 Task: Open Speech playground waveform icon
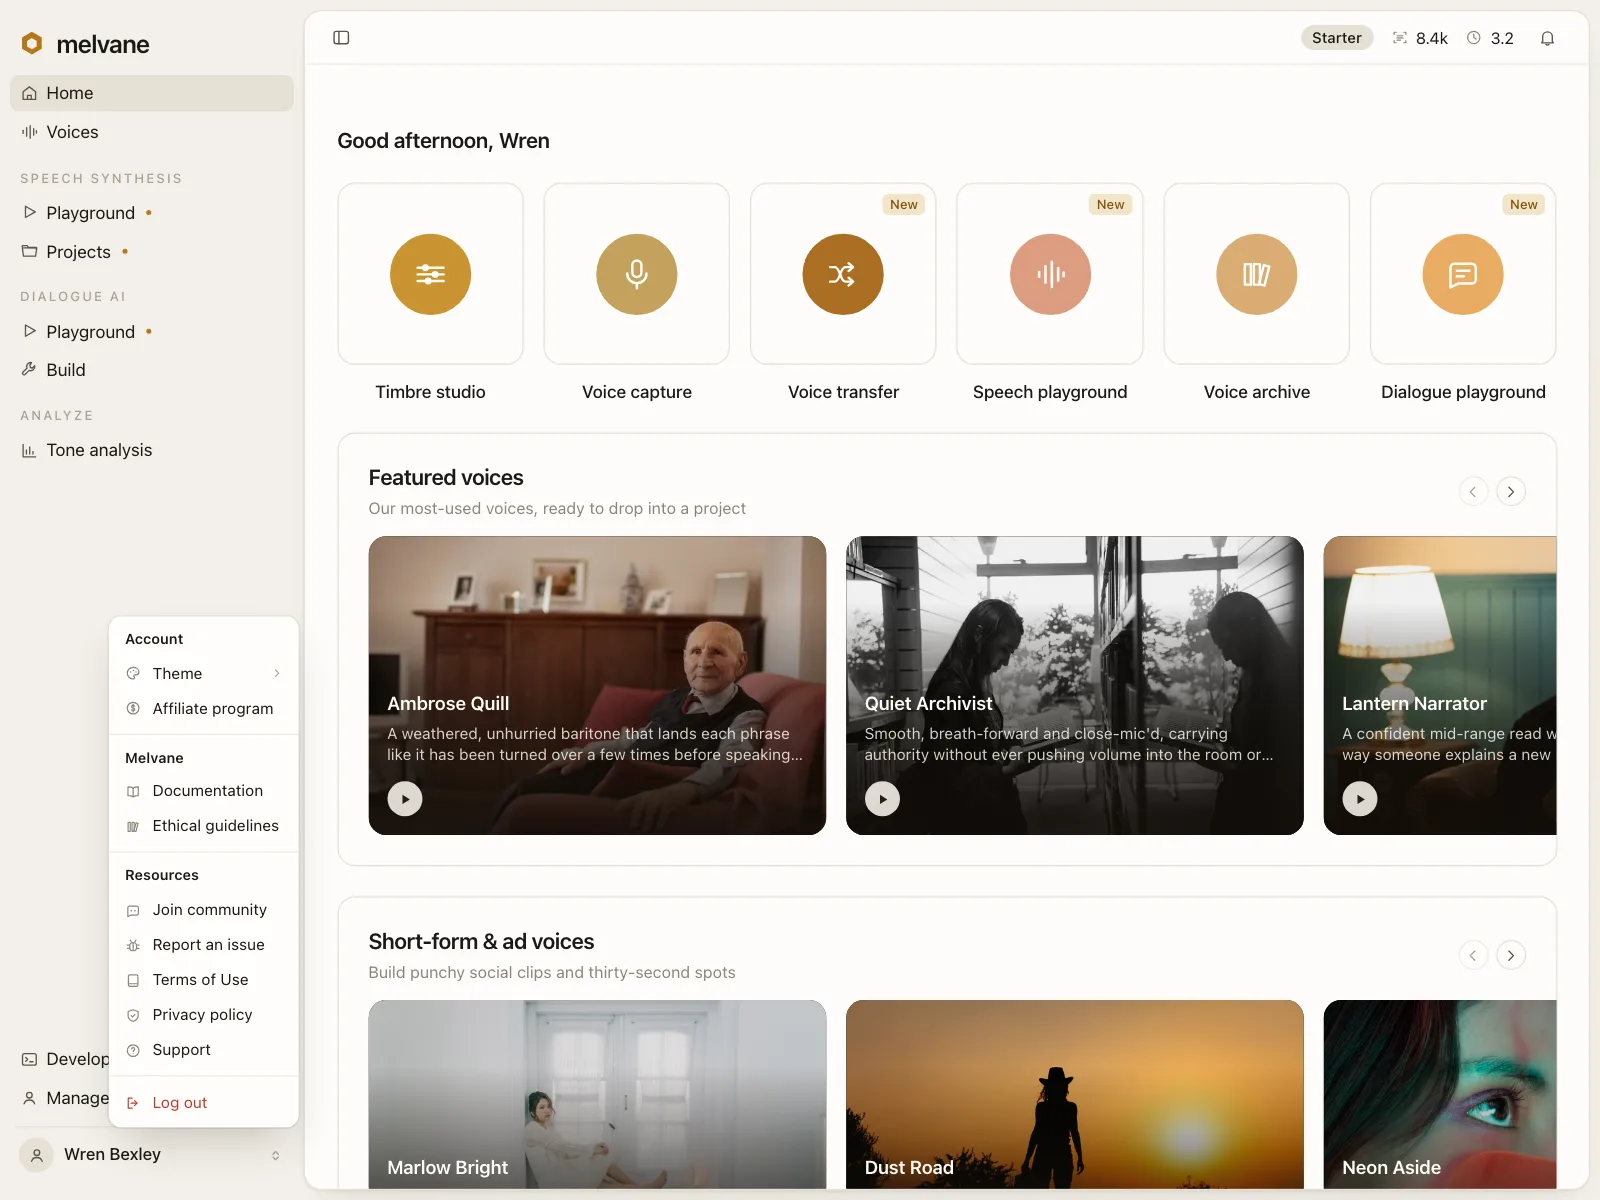[1050, 274]
